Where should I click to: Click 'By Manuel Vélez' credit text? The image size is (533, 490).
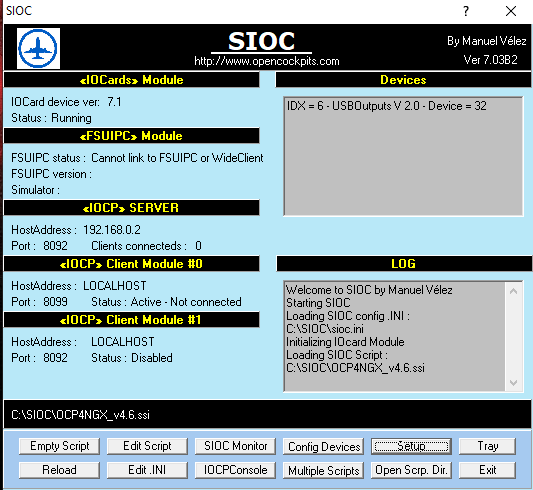coord(486,41)
